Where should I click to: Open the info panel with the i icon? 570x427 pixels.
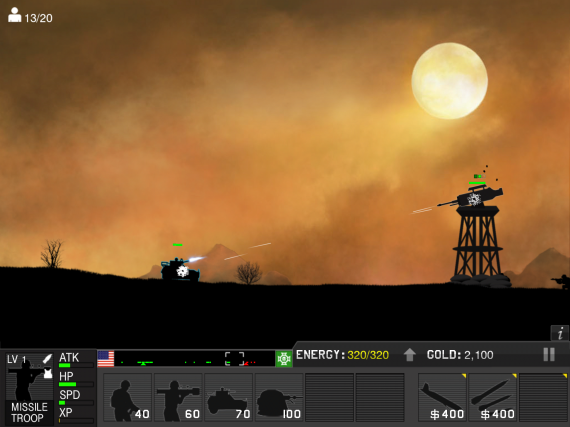point(560,333)
